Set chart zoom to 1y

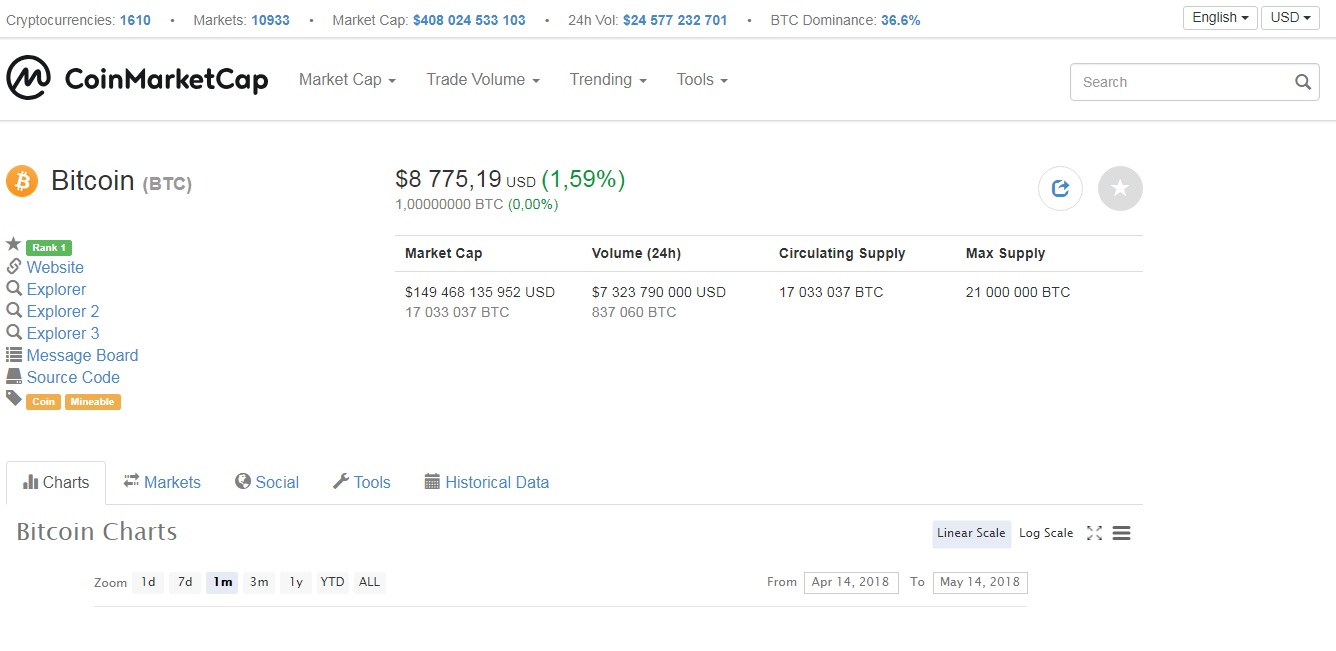296,582
